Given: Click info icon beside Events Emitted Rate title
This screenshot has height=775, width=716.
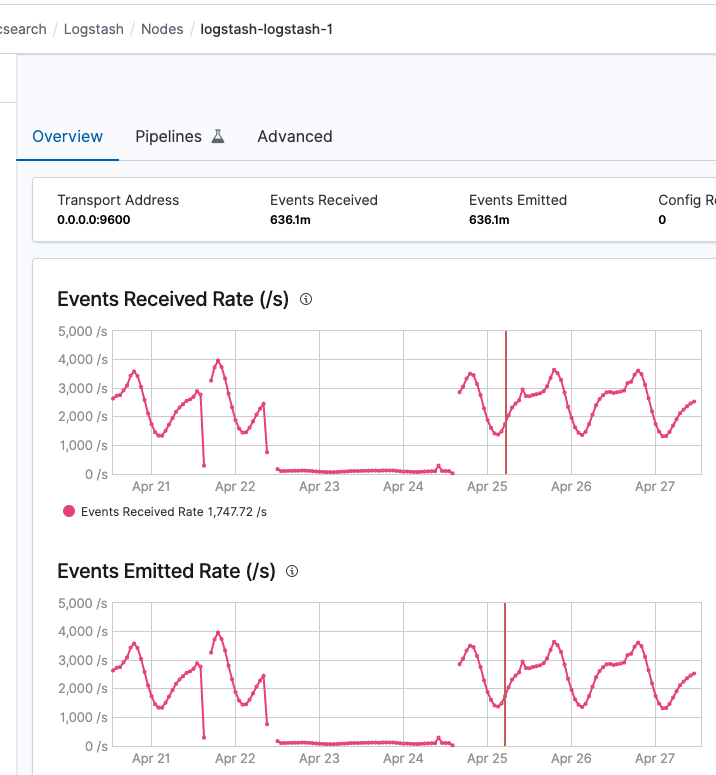Looking at the screenshot, I should pos(292,571).
